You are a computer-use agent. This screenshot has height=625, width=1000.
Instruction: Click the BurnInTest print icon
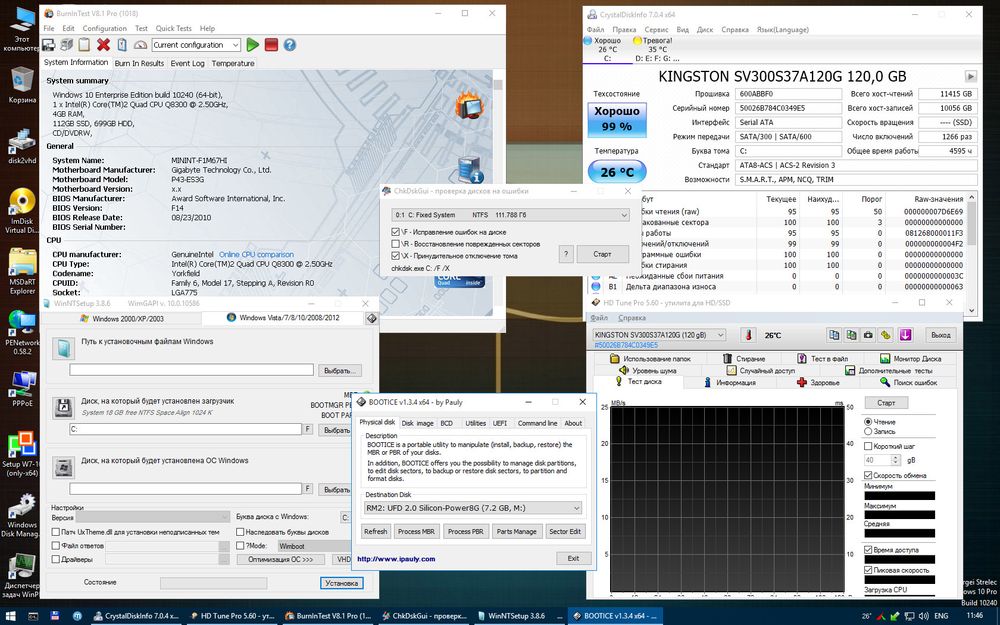click(x=66, y=45)
